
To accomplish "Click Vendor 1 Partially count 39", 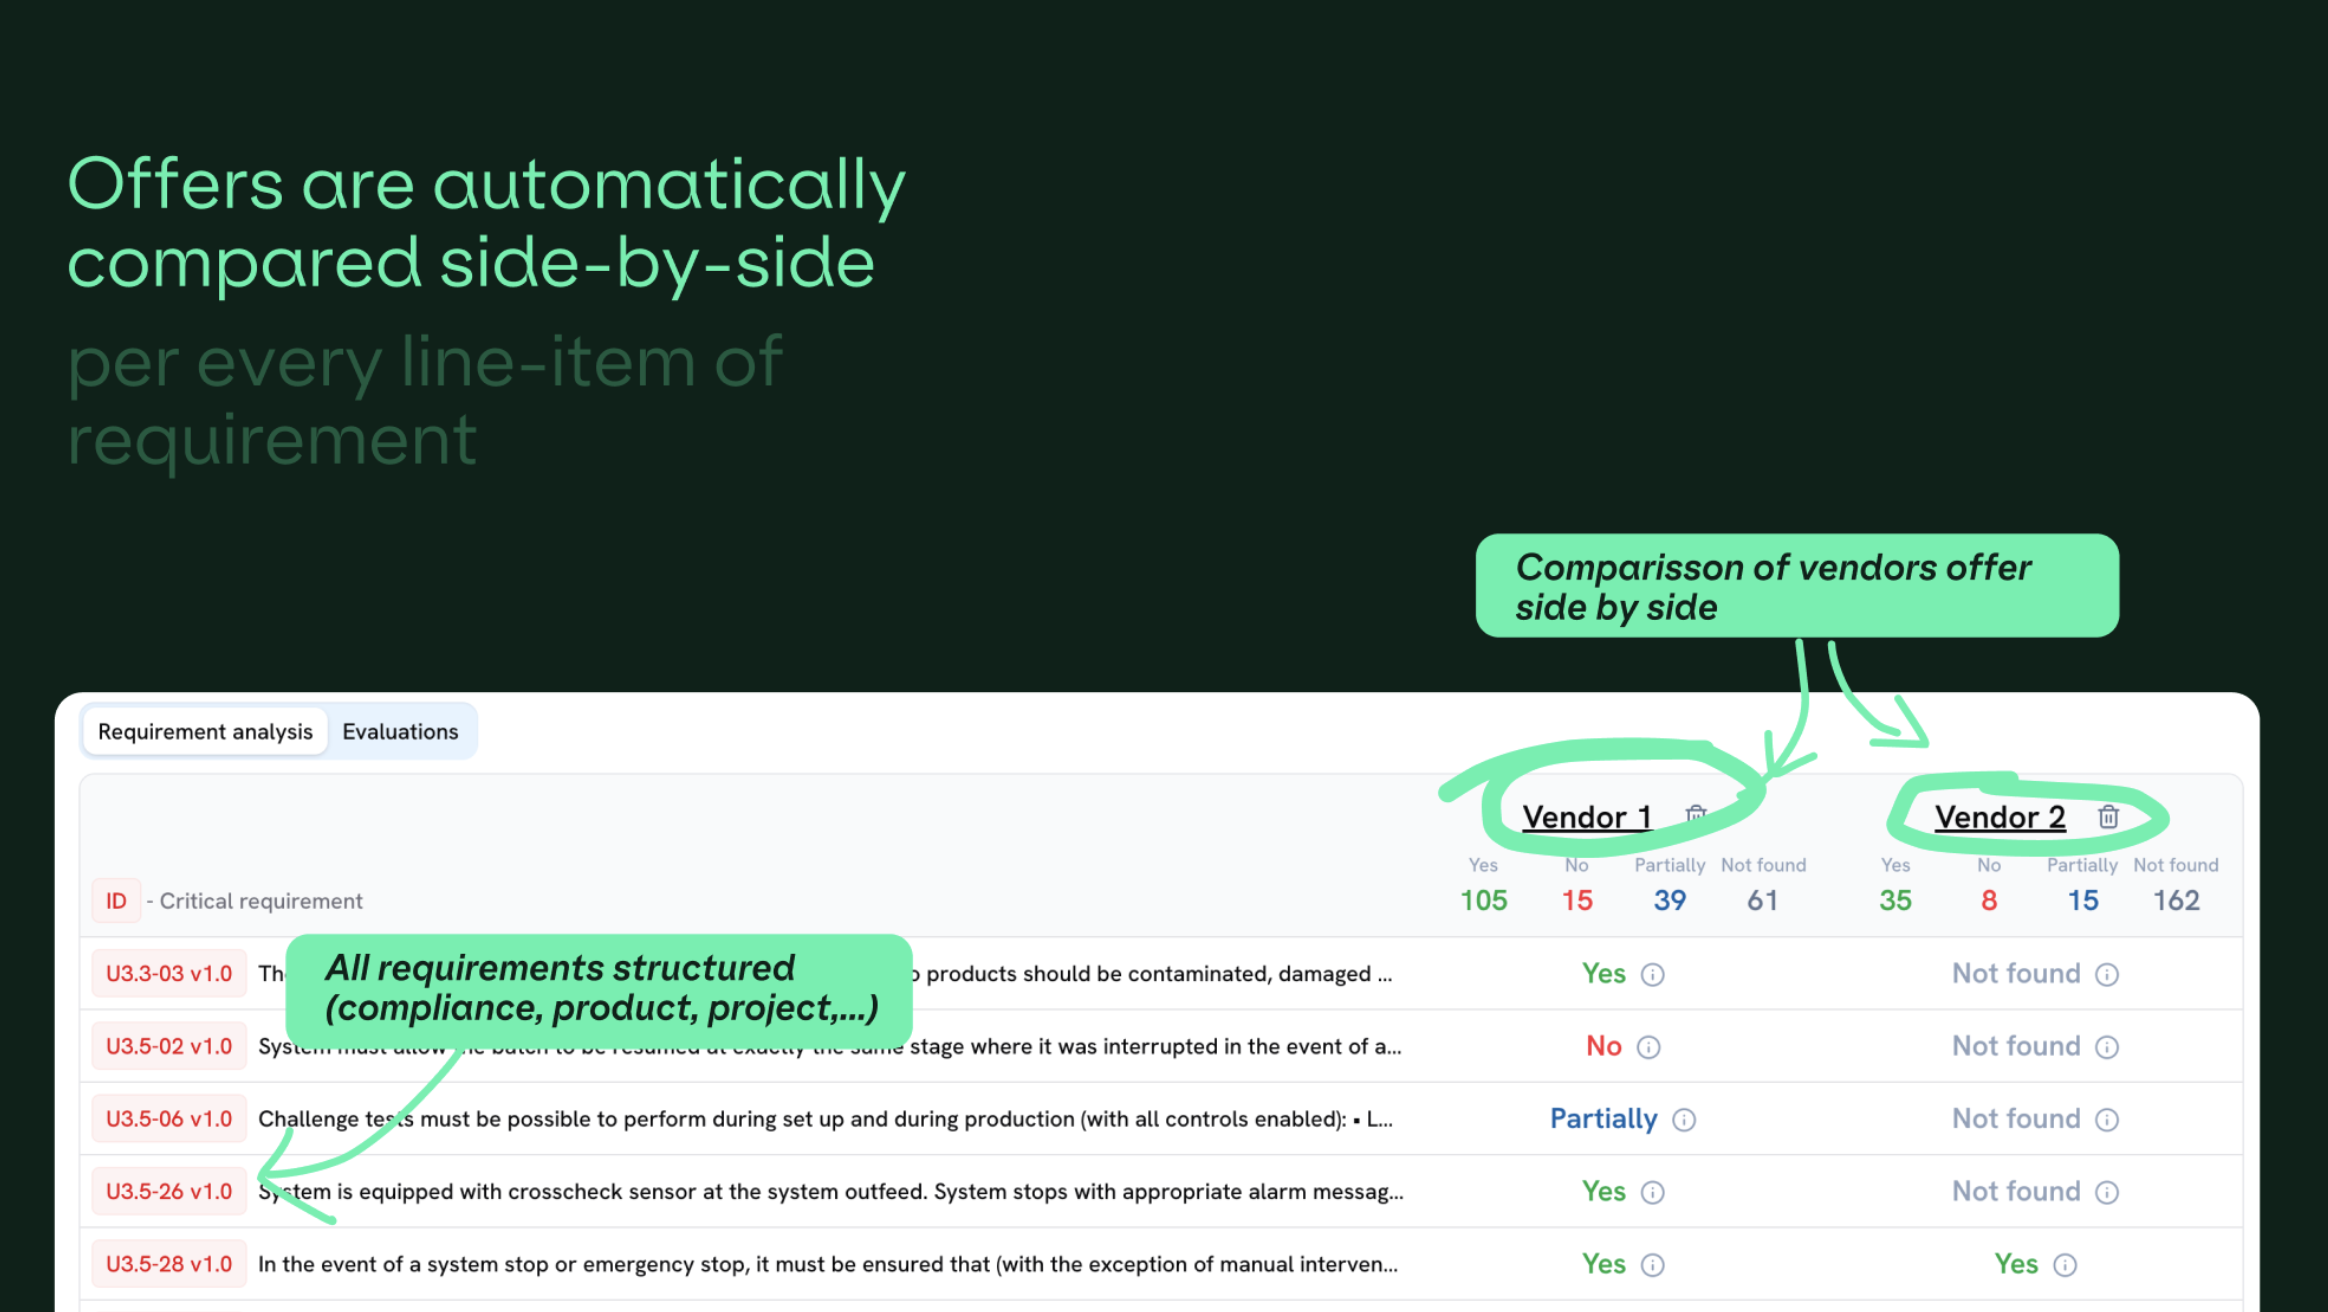I will 1669,900.
